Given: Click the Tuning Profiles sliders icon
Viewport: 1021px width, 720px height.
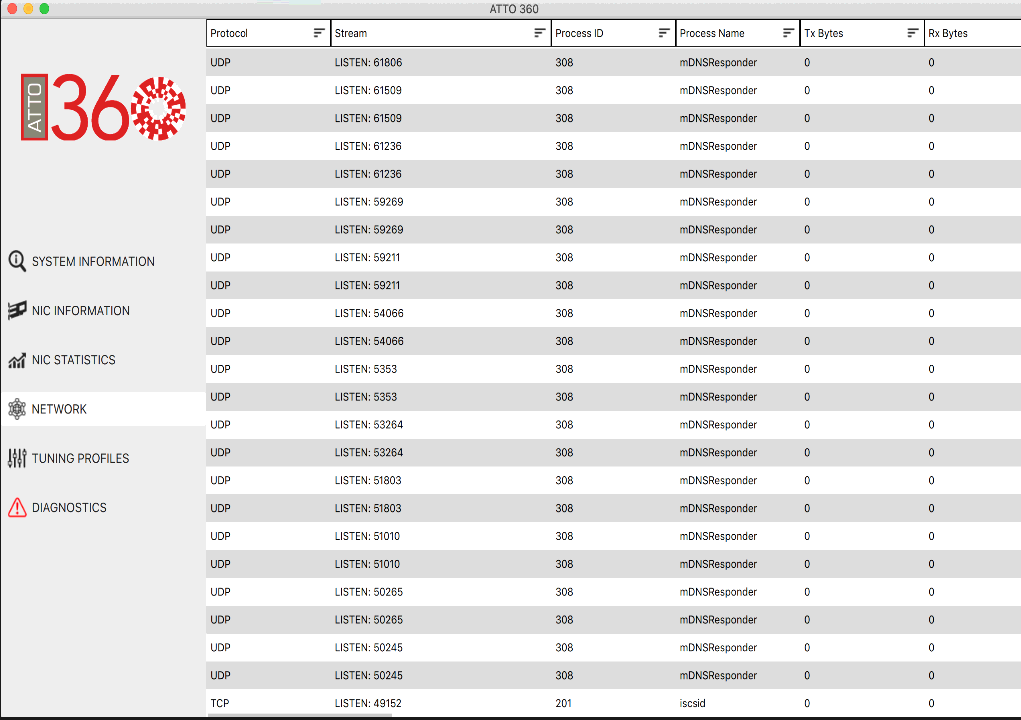Looking at the screenshot, I should (17, 458).
